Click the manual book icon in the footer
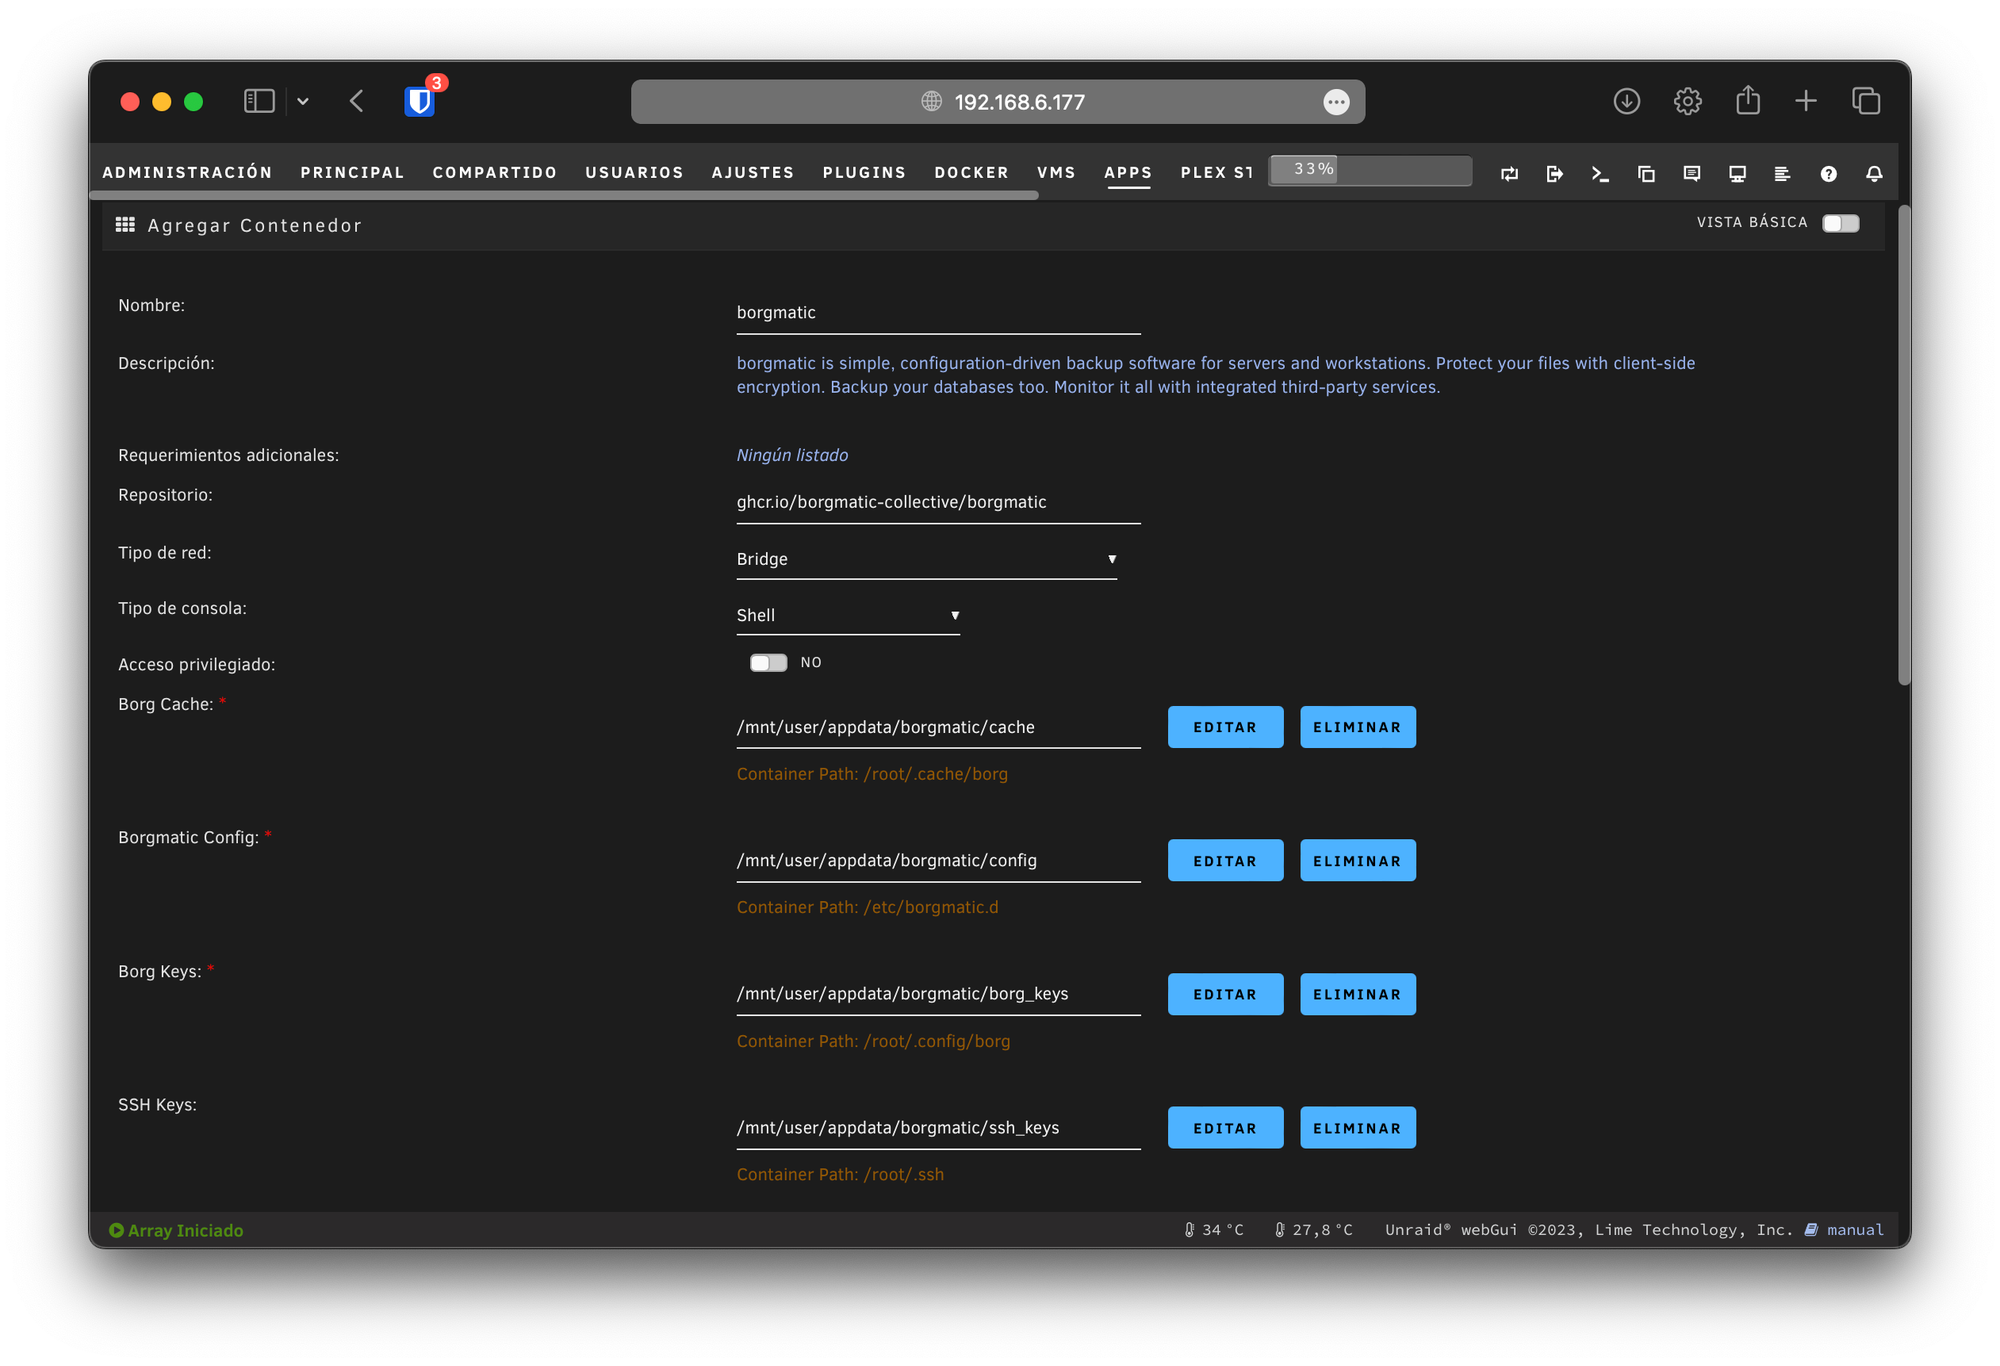The width and height of the screenshot is (2000, 1366). click(1811, 1230)
